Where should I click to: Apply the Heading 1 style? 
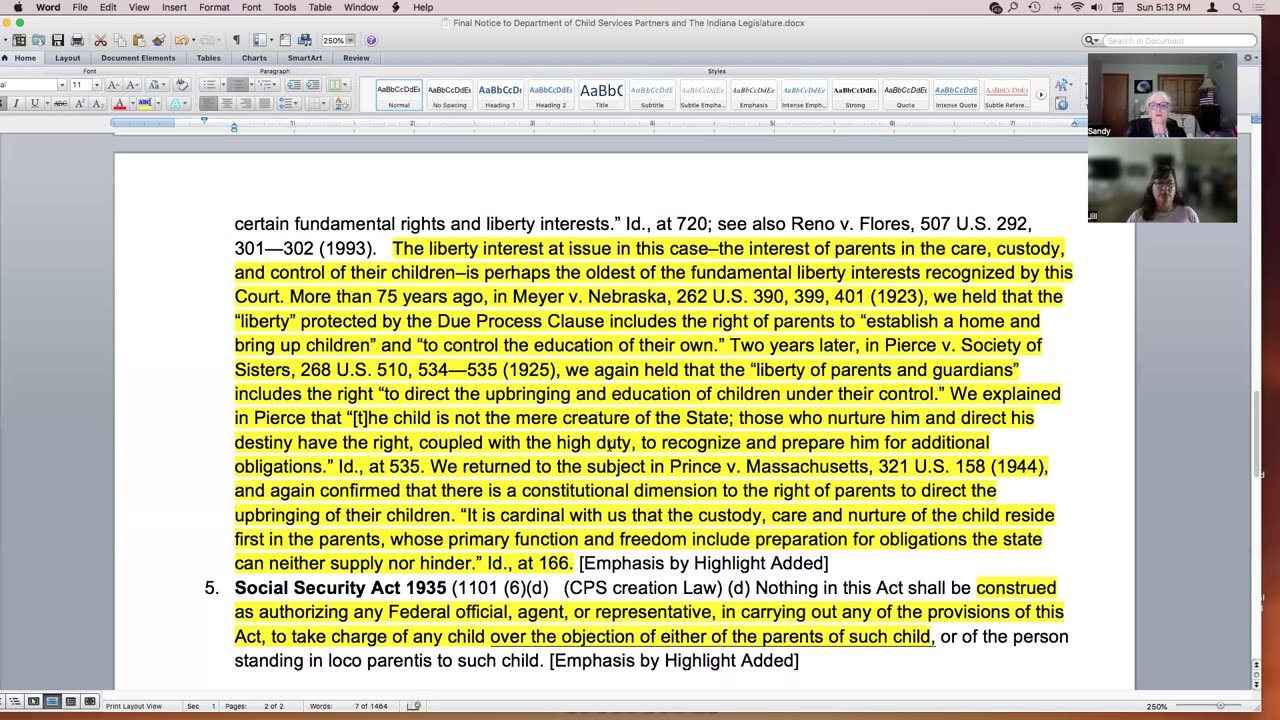coord(500,95)
